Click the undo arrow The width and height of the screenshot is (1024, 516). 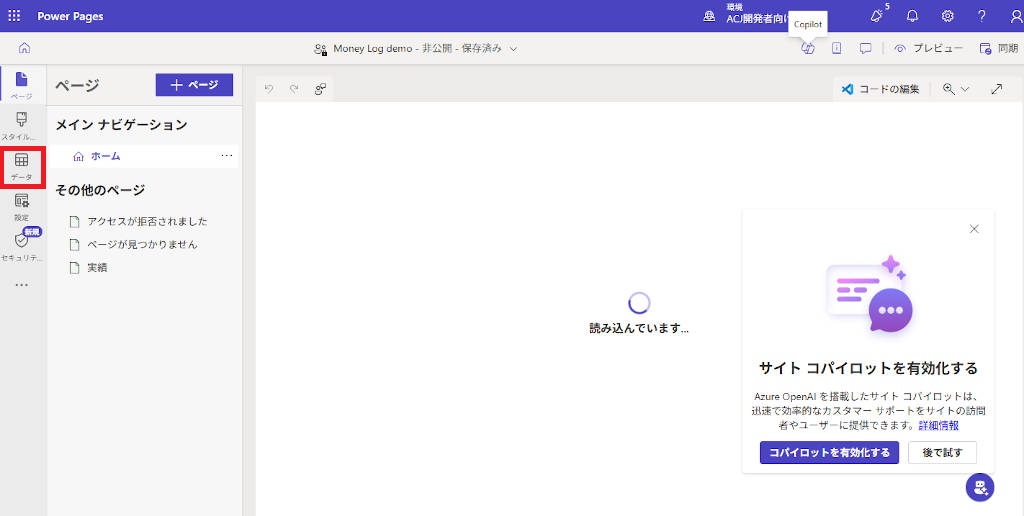click(x=269, y=89)
